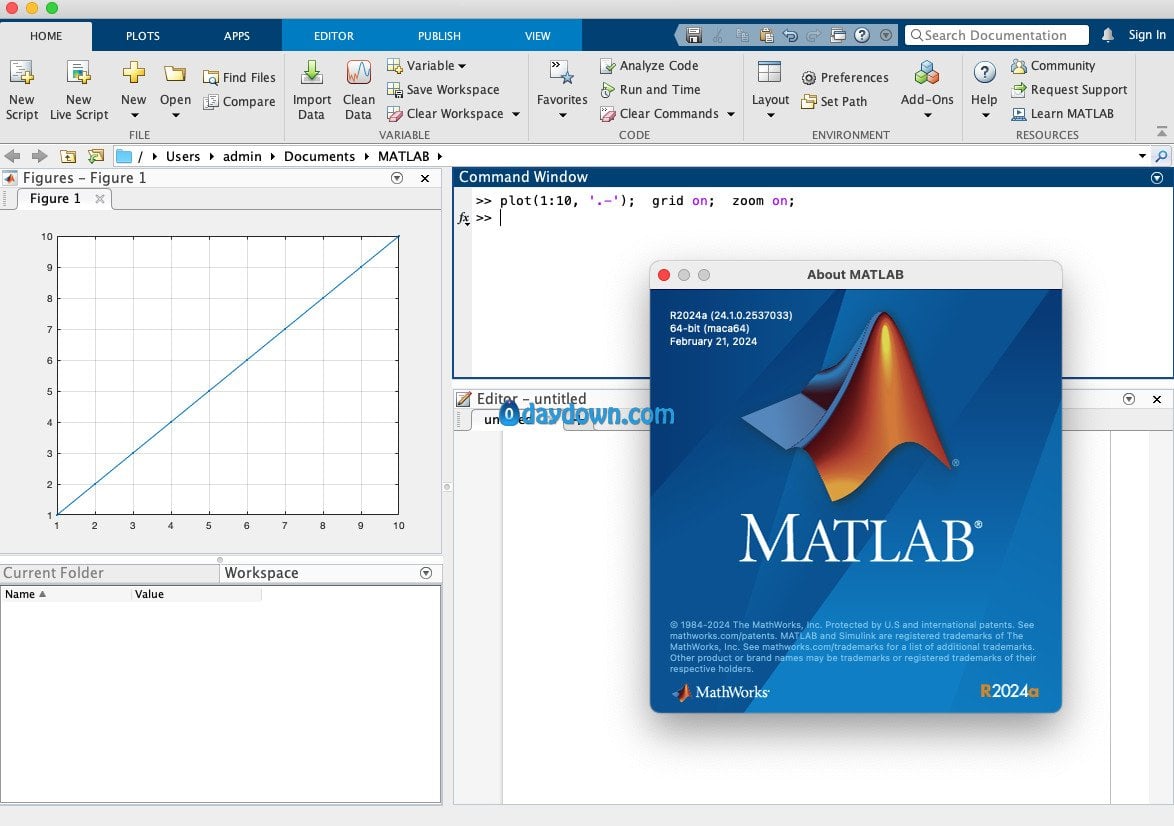Switch to the VIEW tab
1174x826 pixels.
(x=538, y=36)
